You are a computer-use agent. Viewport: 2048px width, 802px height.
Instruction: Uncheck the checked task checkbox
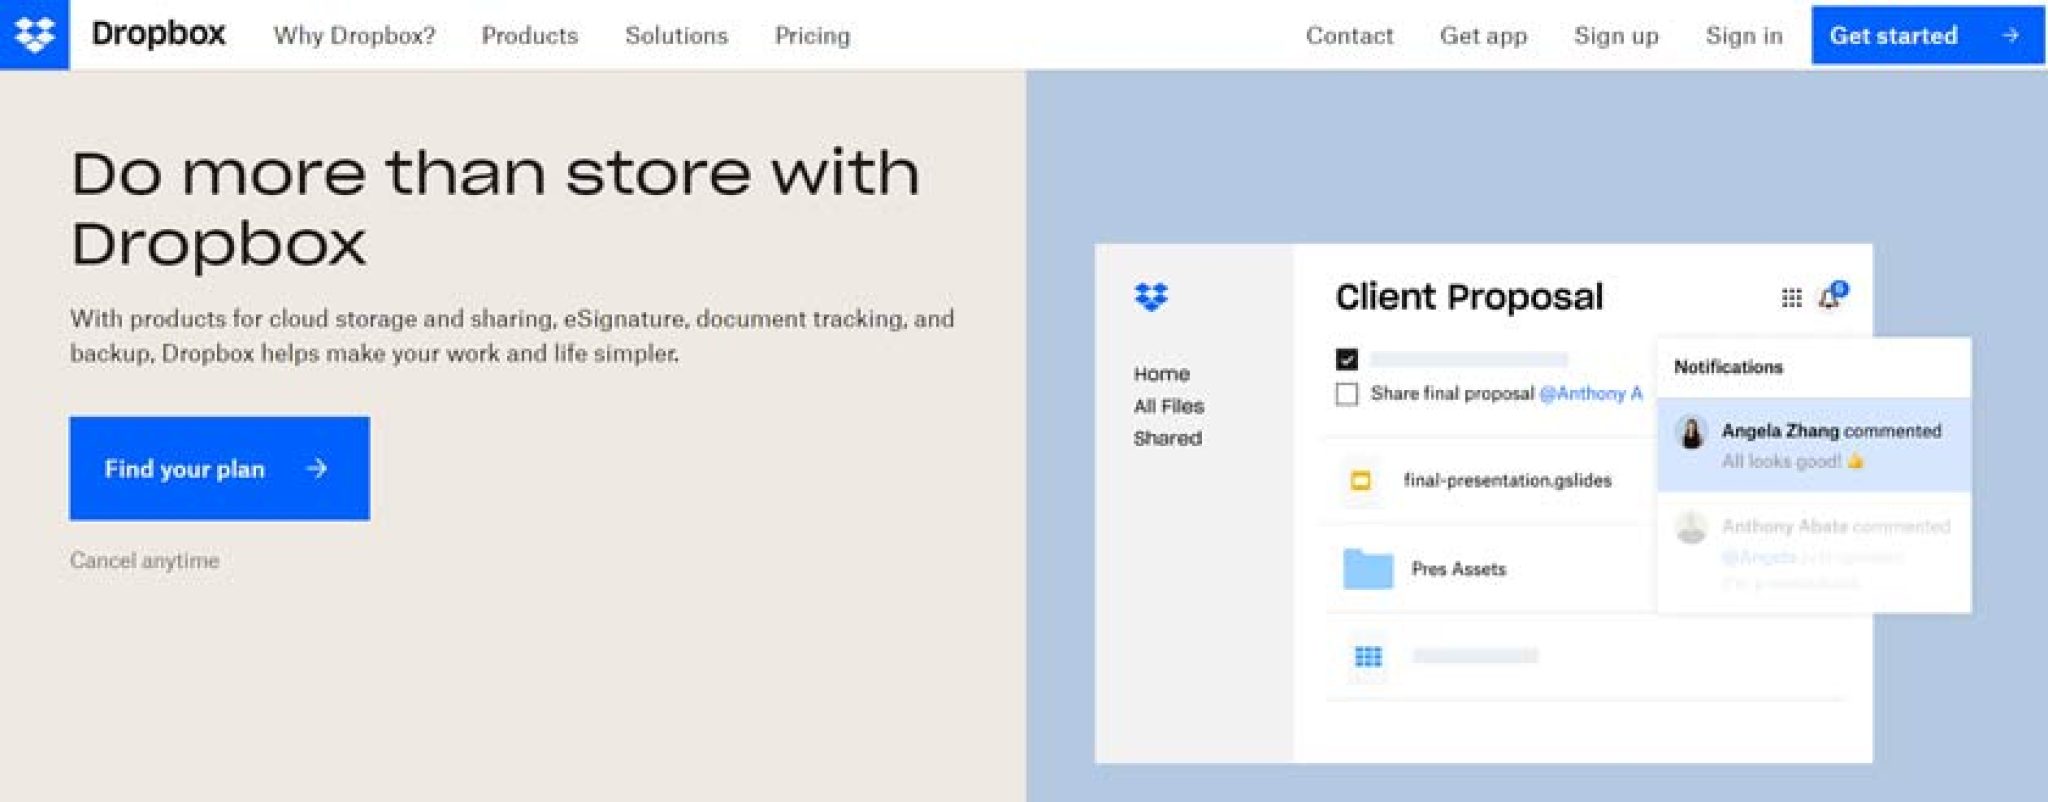[1346, 359]
